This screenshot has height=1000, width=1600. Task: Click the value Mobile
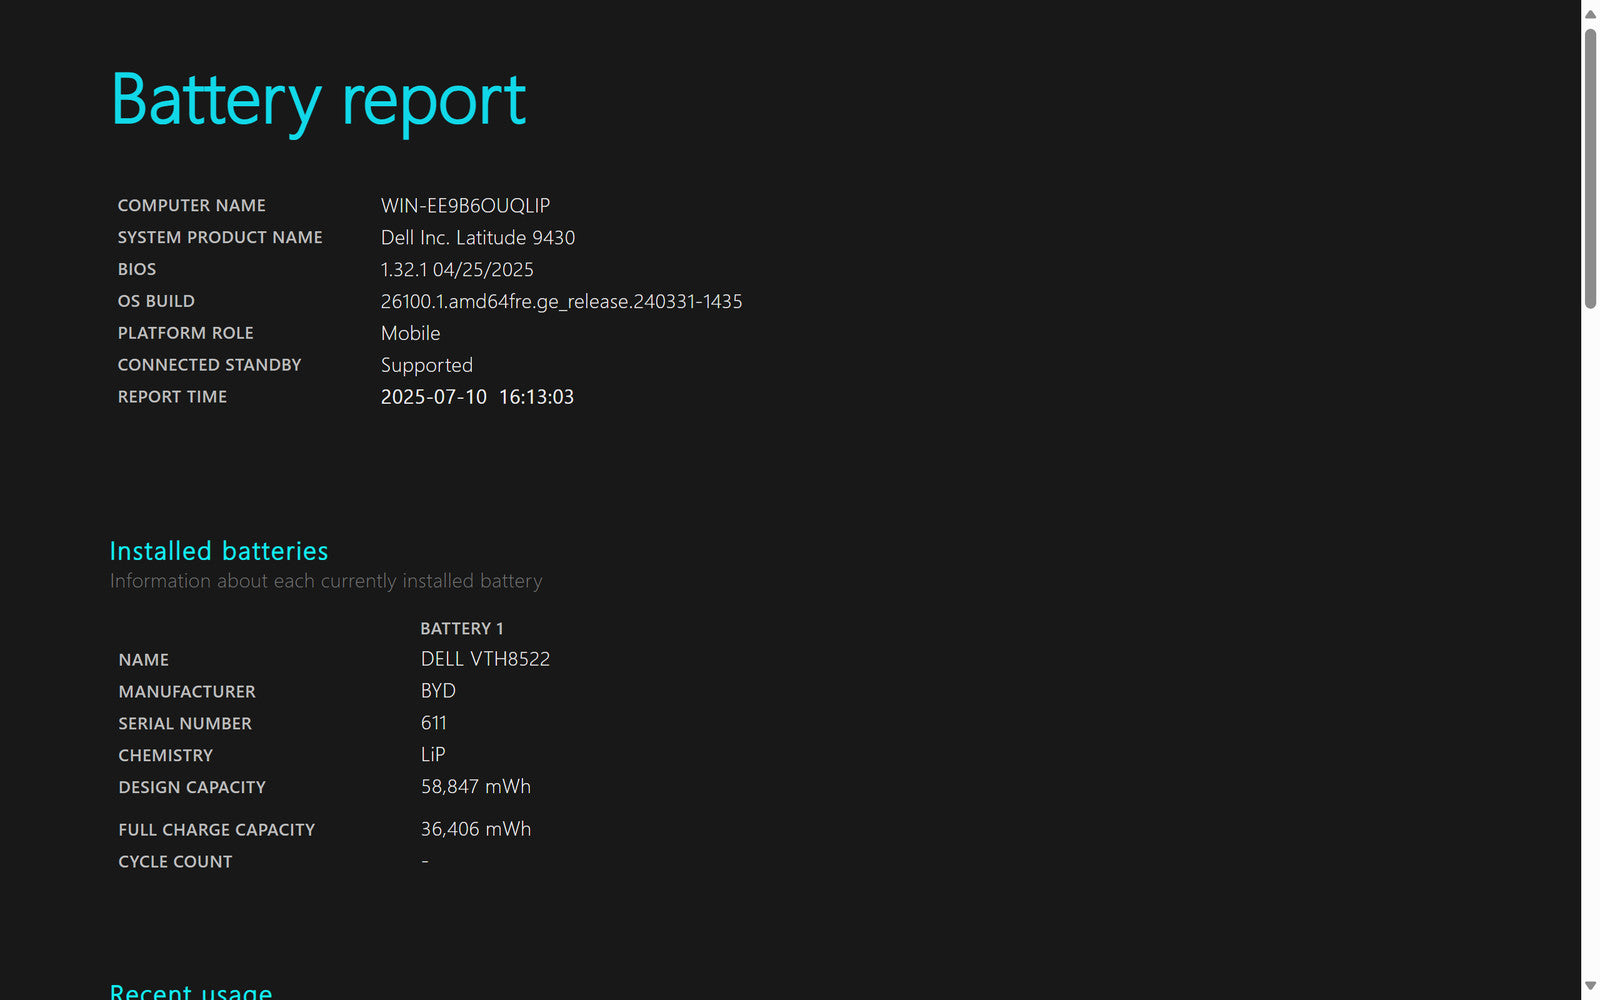tap(410, 333)
